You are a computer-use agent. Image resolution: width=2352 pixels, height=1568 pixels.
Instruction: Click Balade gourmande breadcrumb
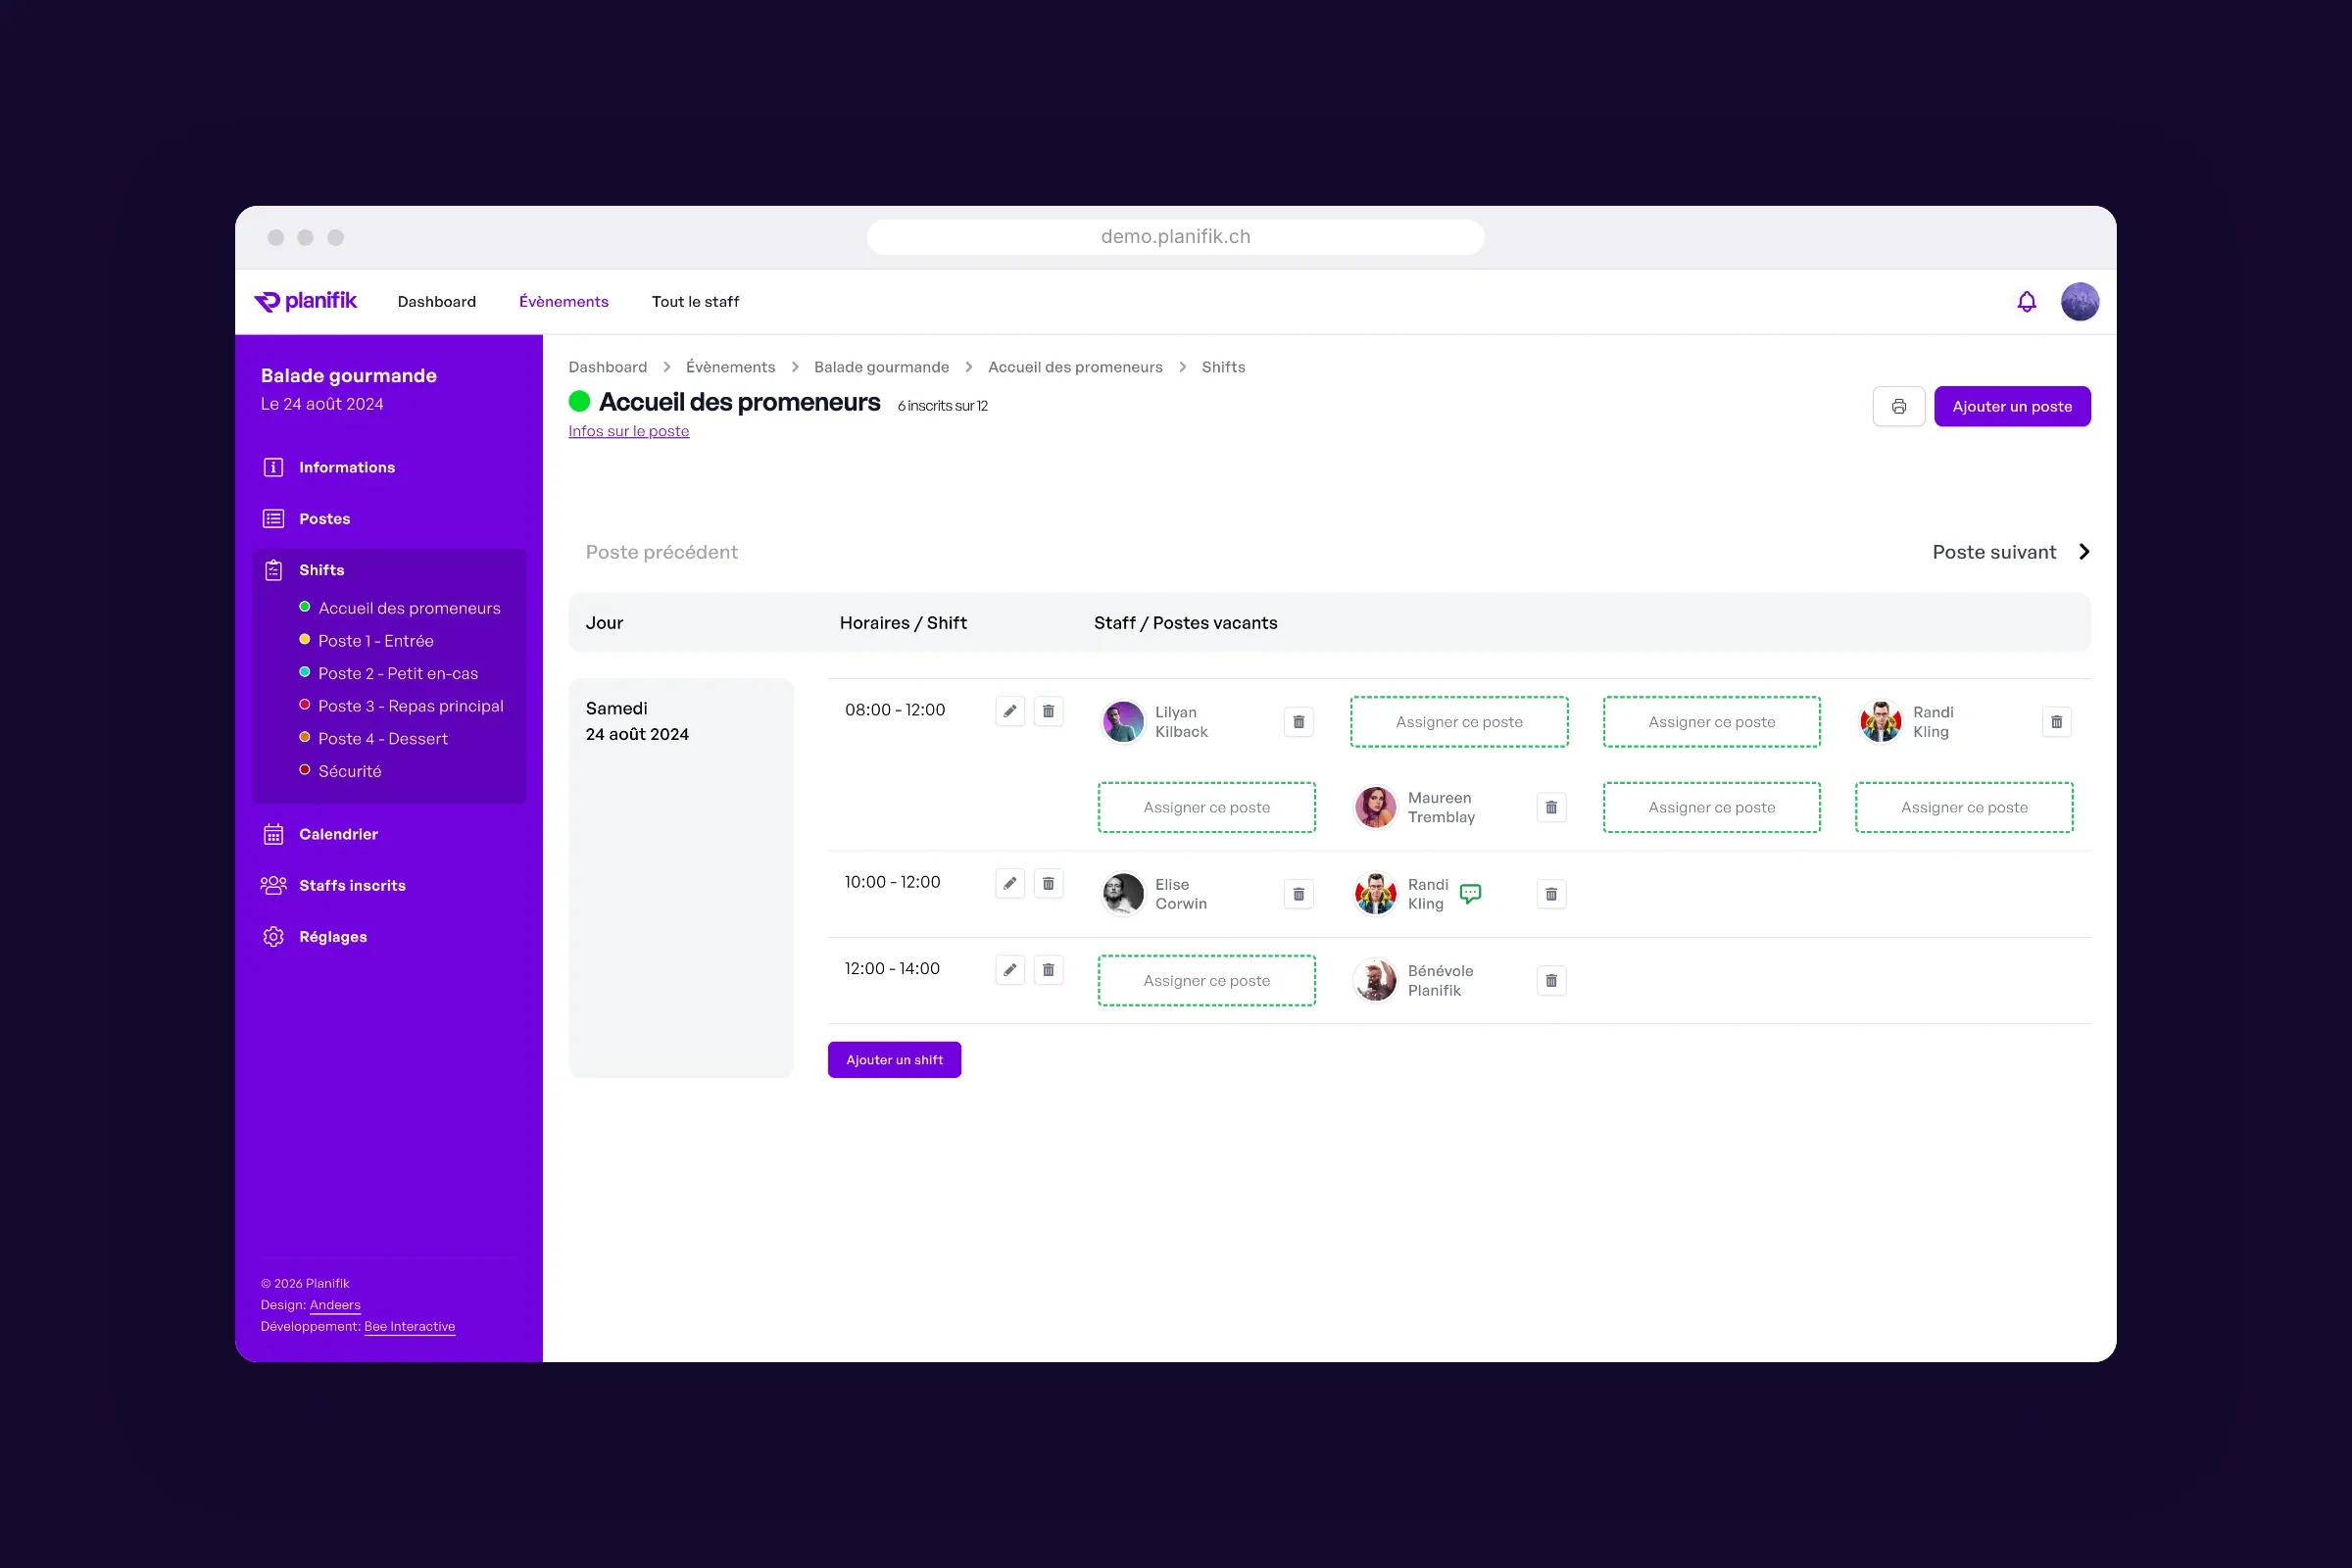coord(881,367)
